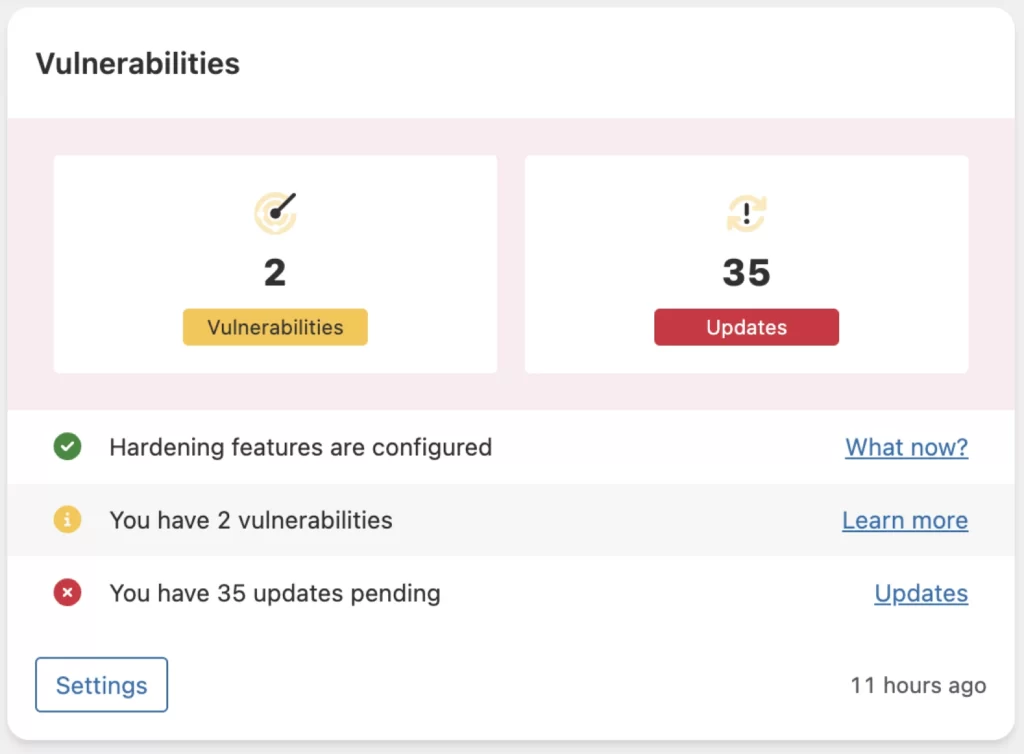Click 'You have 2 vulnerabilities' row
This screenshot has height=754, width=1024.
(250, 520)
